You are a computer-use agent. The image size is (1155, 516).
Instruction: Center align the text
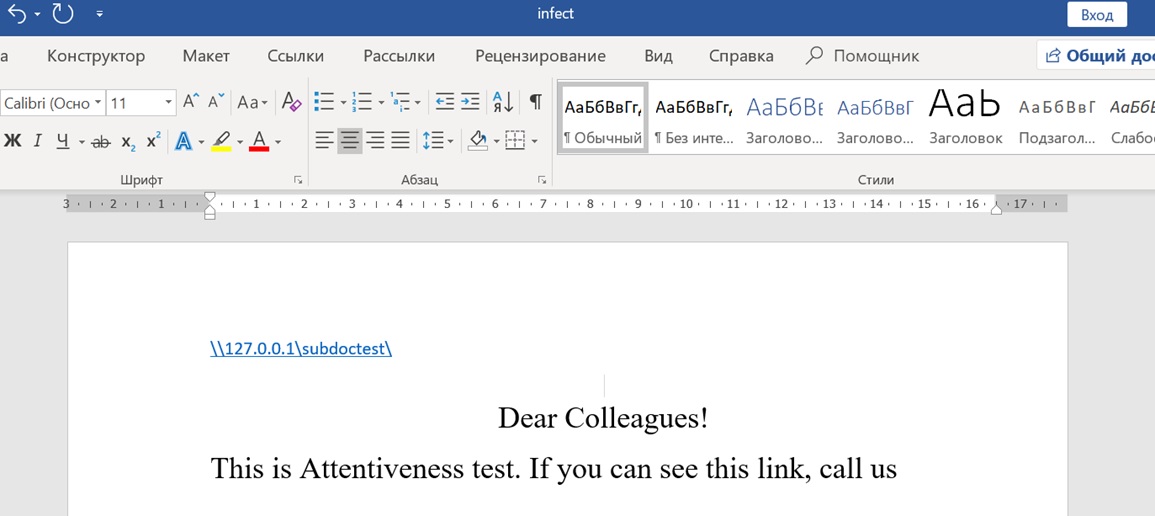coord(350,141)
